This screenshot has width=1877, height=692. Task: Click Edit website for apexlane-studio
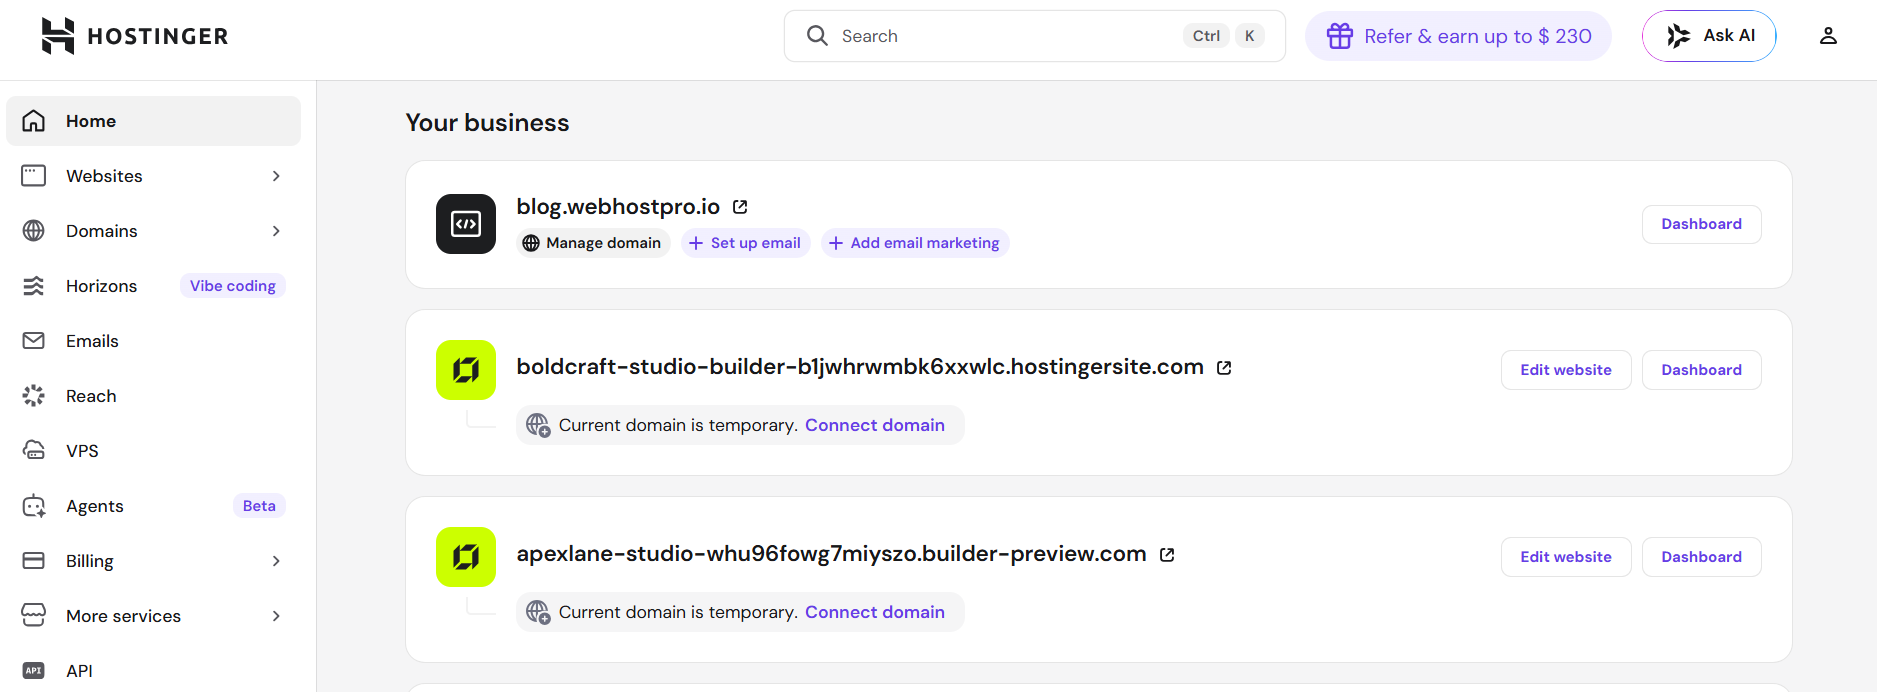coord(1566,557)
